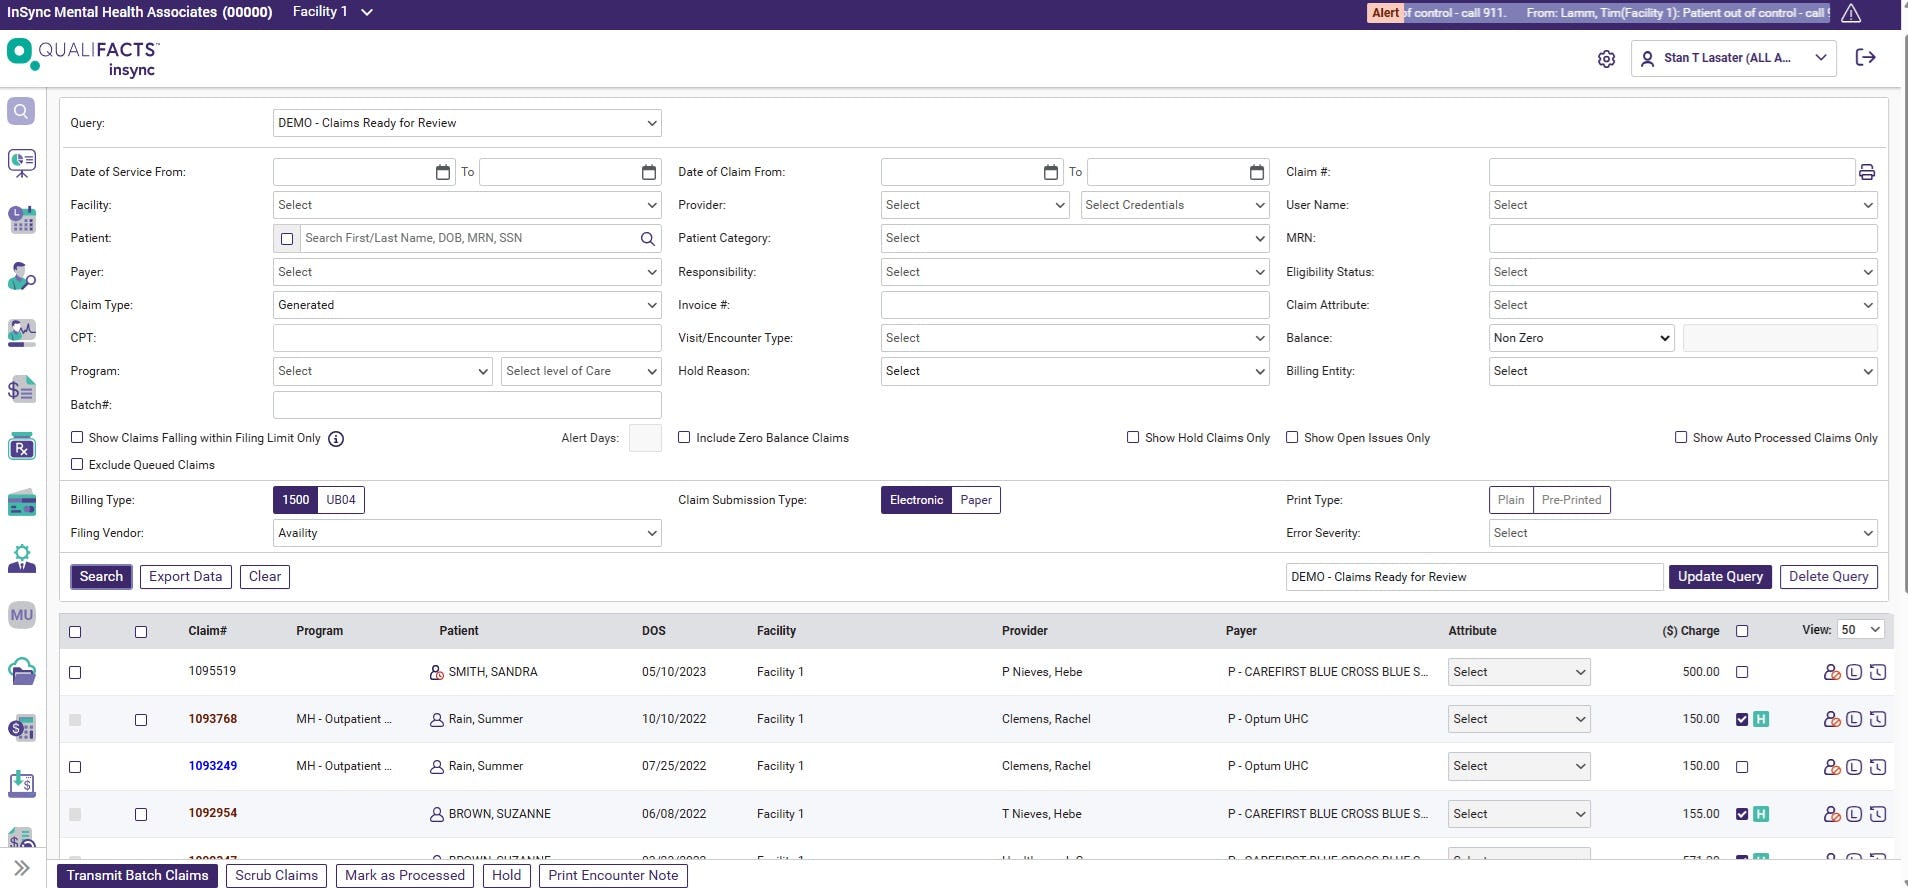Image resolution: width=1908 pixels, height=888 pixels.
Task: Open the patient search sidebar icon
Action: 21,276
